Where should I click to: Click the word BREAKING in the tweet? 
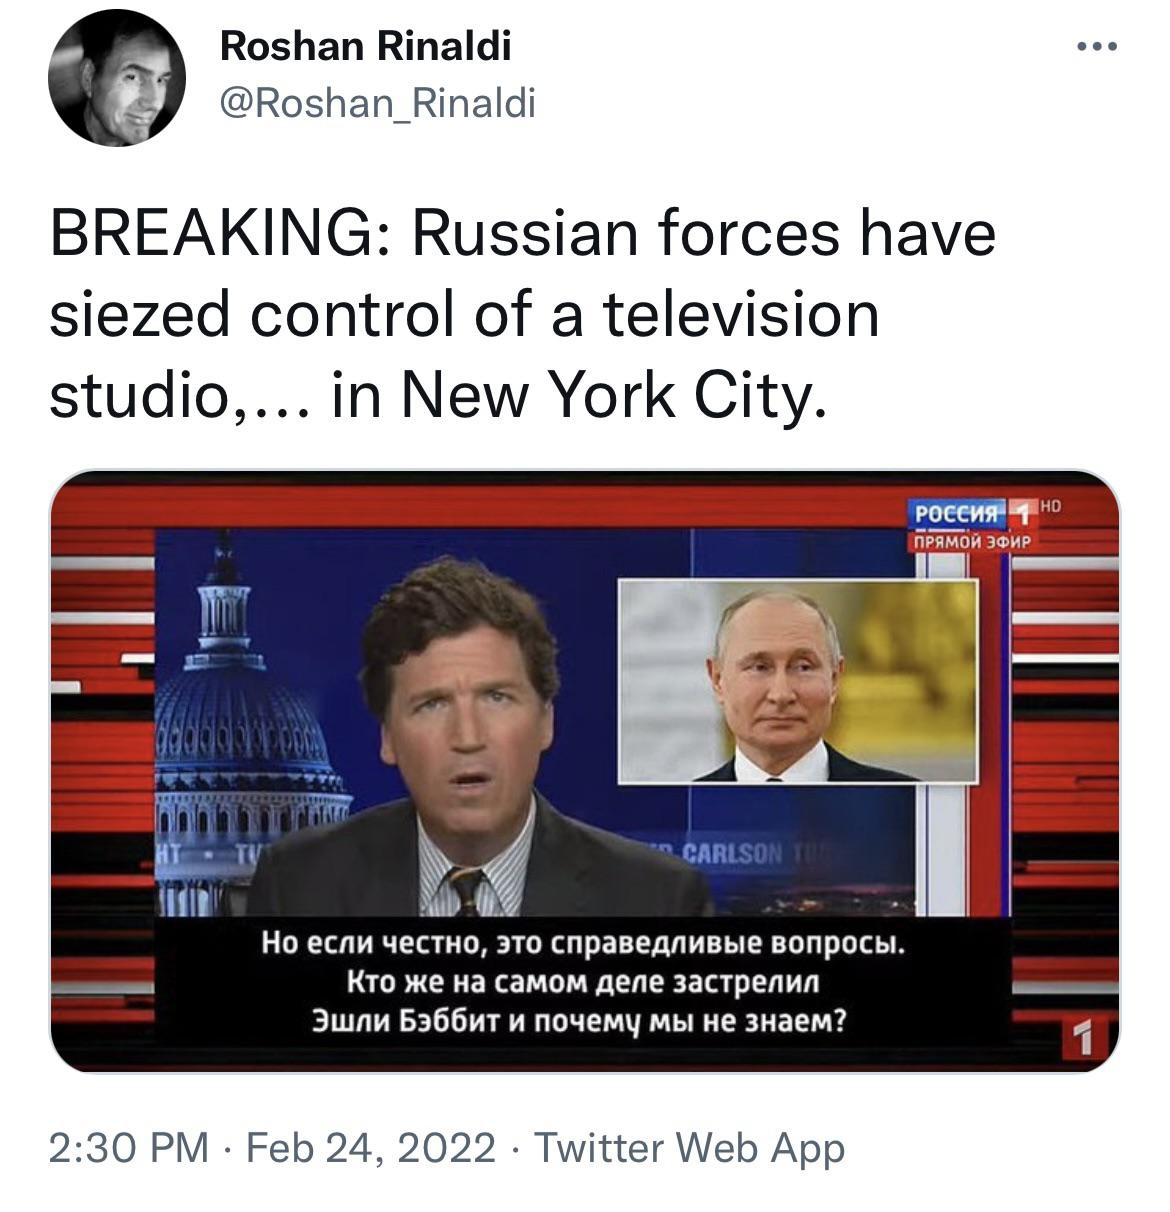coord(205,233)
